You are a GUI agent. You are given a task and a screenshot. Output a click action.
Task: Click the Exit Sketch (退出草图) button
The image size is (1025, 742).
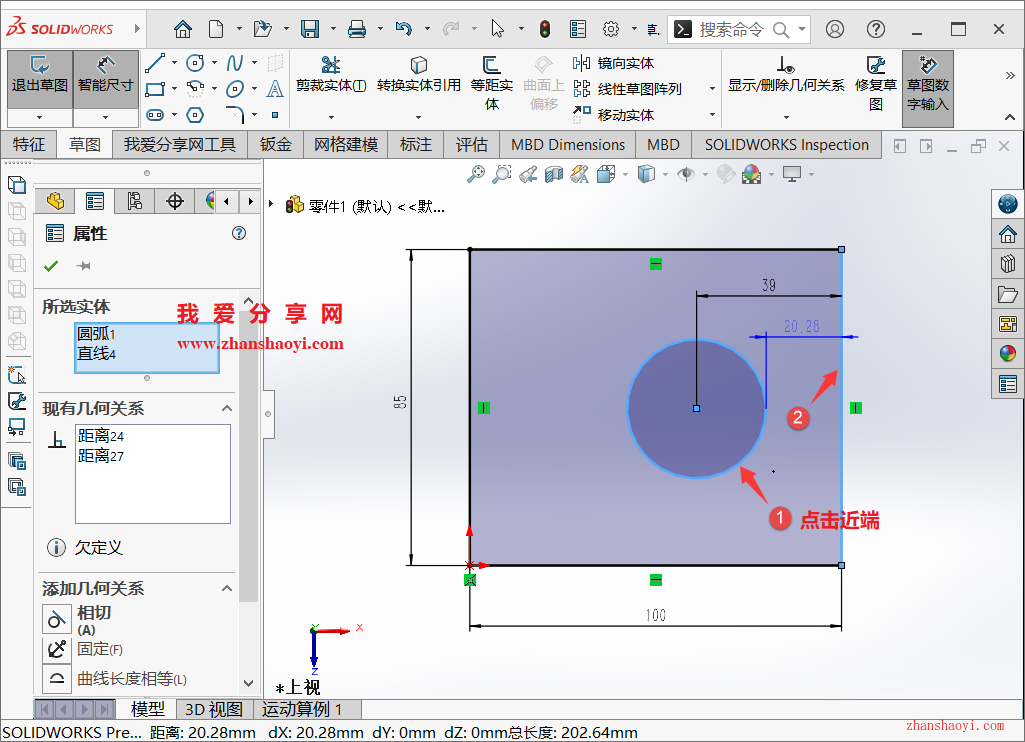coord(40,79)
